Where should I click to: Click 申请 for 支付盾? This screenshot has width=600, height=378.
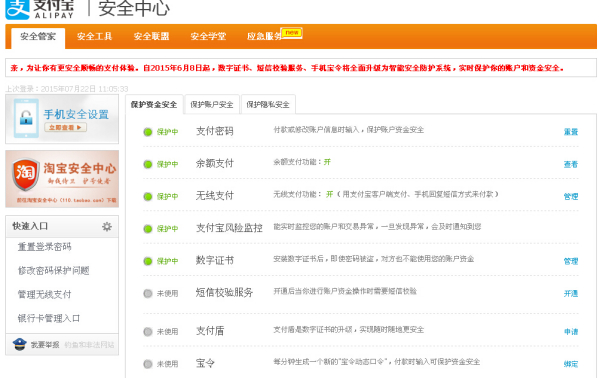click(x=571, y=332)
